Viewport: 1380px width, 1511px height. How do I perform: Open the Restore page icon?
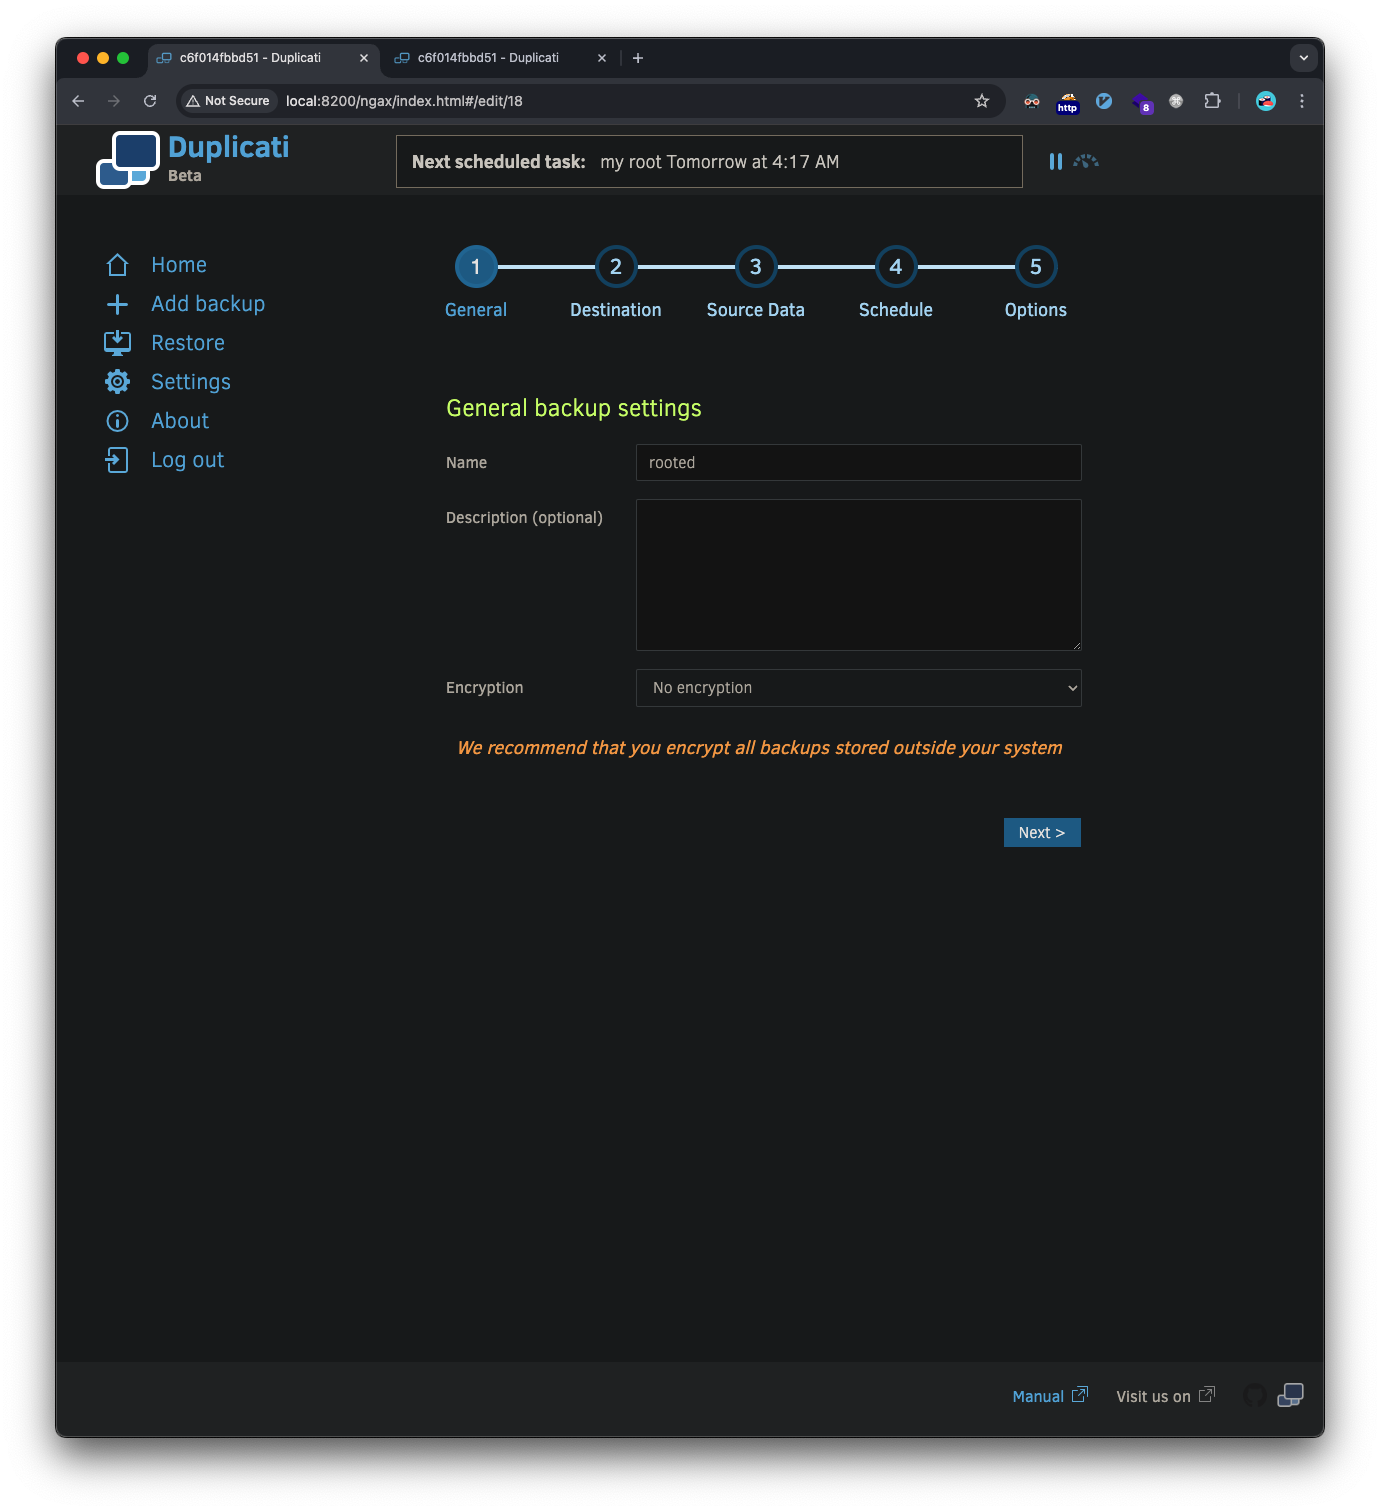pyautogui.click(x=117, y=343)
